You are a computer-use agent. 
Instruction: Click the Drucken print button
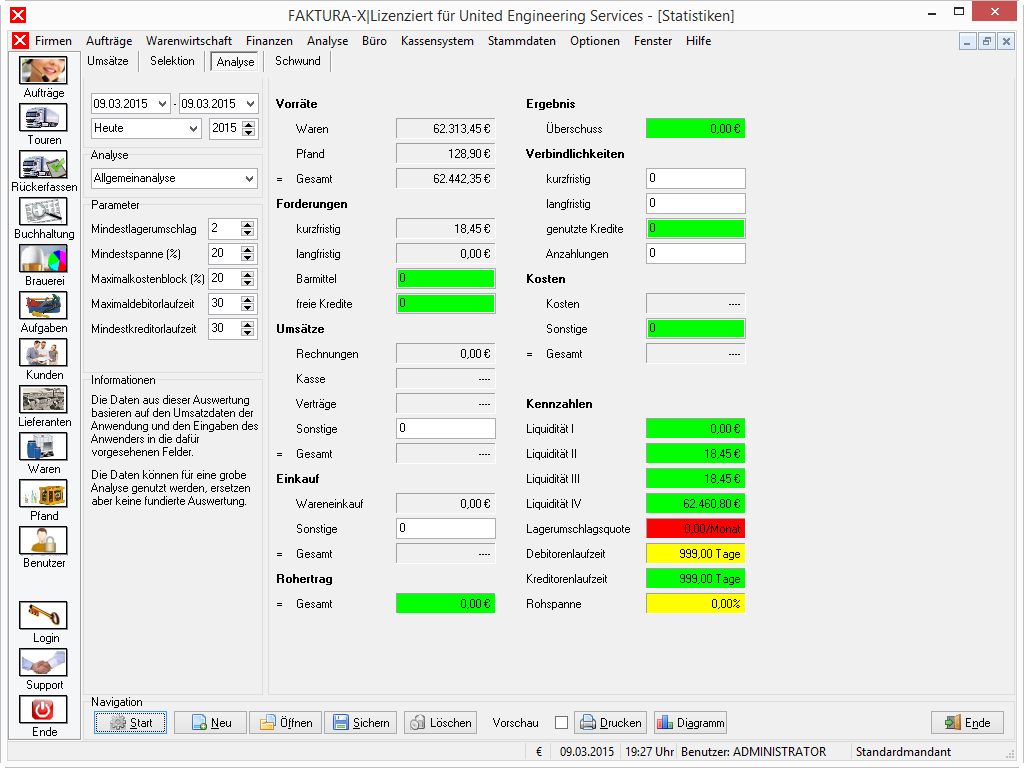(x=611, y=723)
